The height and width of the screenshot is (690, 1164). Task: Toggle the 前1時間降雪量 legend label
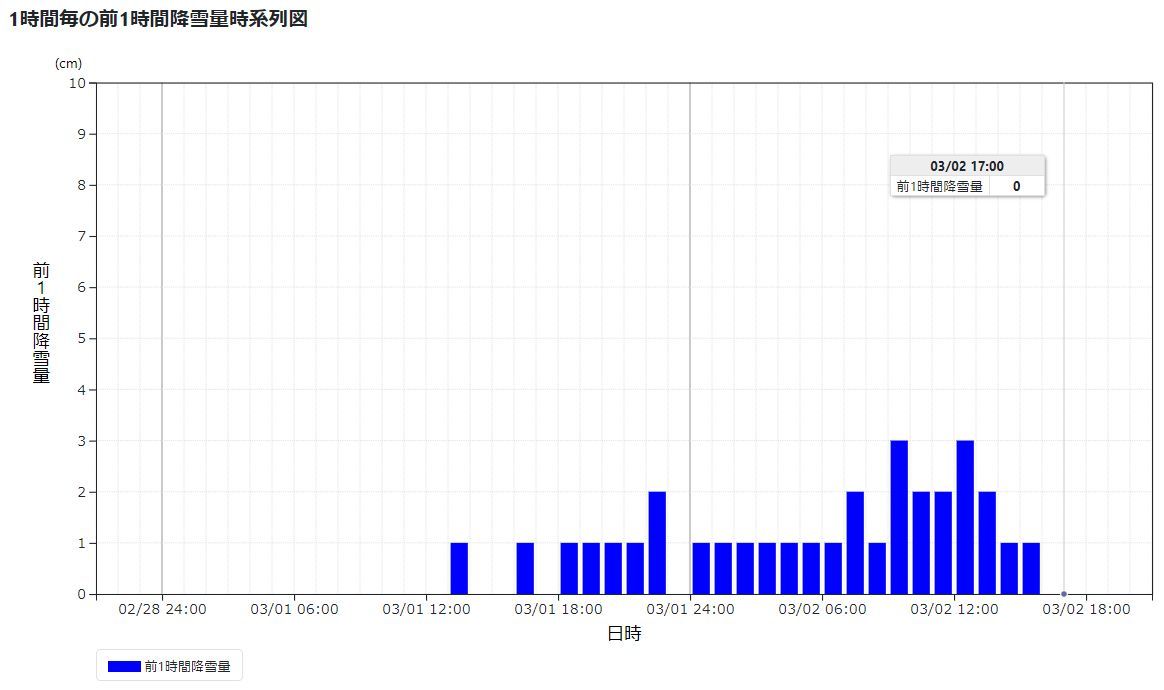coord(188,666)
